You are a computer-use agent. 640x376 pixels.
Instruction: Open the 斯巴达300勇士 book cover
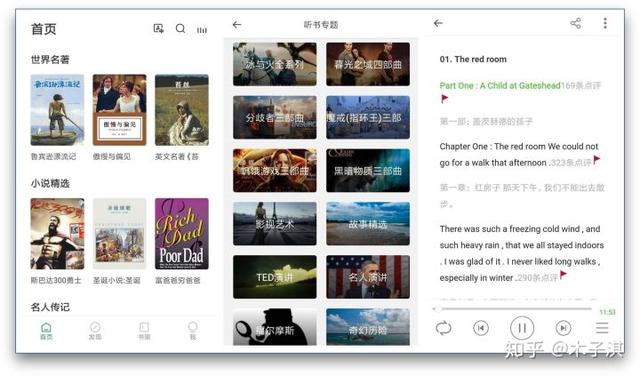pos(57,234)
